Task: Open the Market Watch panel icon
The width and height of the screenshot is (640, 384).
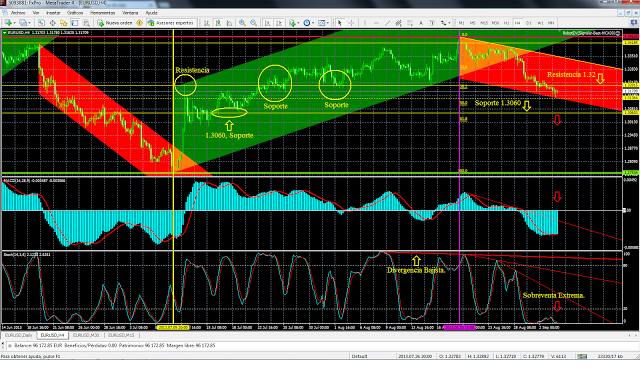Action: click(x=41, y=23)
